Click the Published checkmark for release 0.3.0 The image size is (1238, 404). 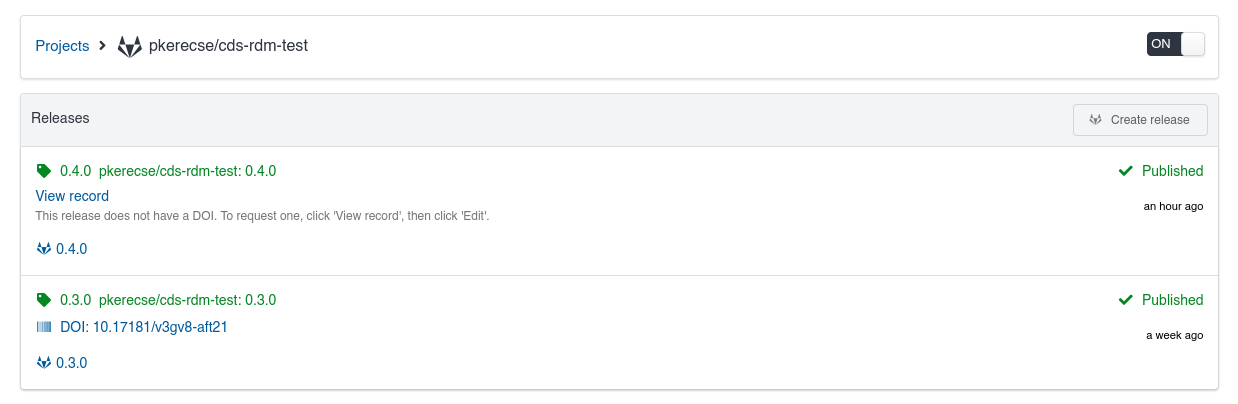(x=1126, y=300)
